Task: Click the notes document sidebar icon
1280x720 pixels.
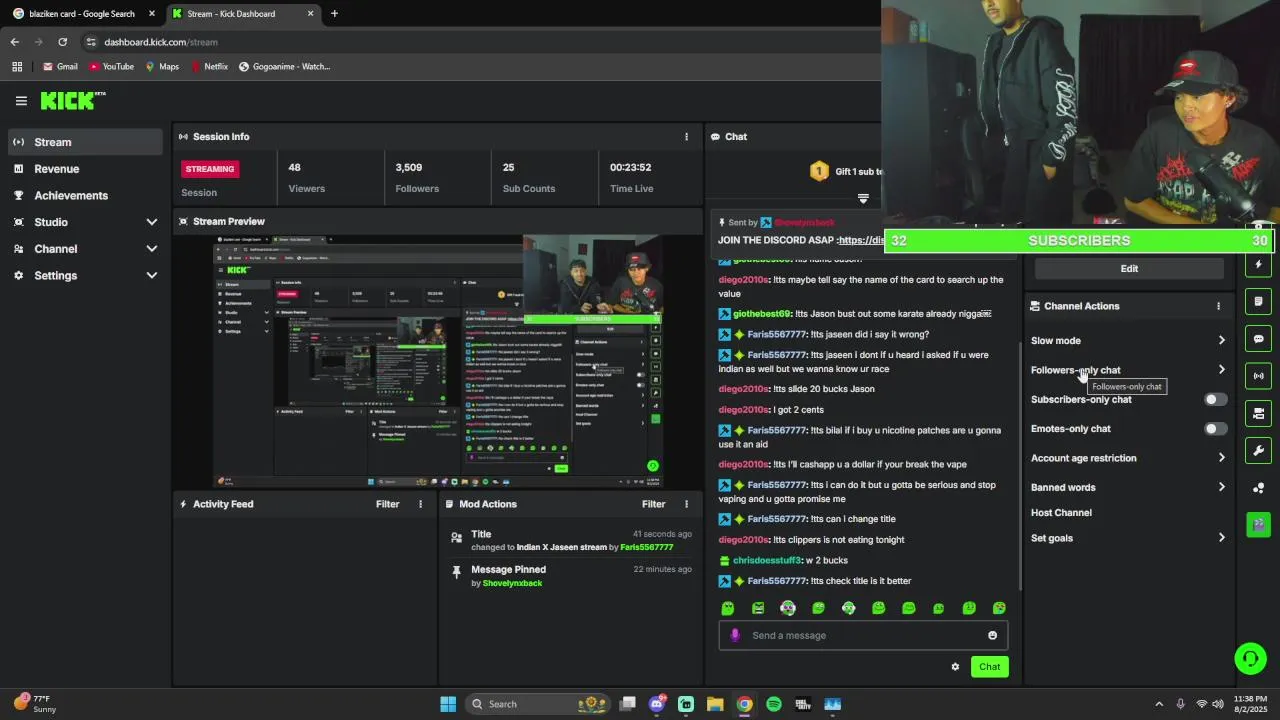Action: 1258,301
